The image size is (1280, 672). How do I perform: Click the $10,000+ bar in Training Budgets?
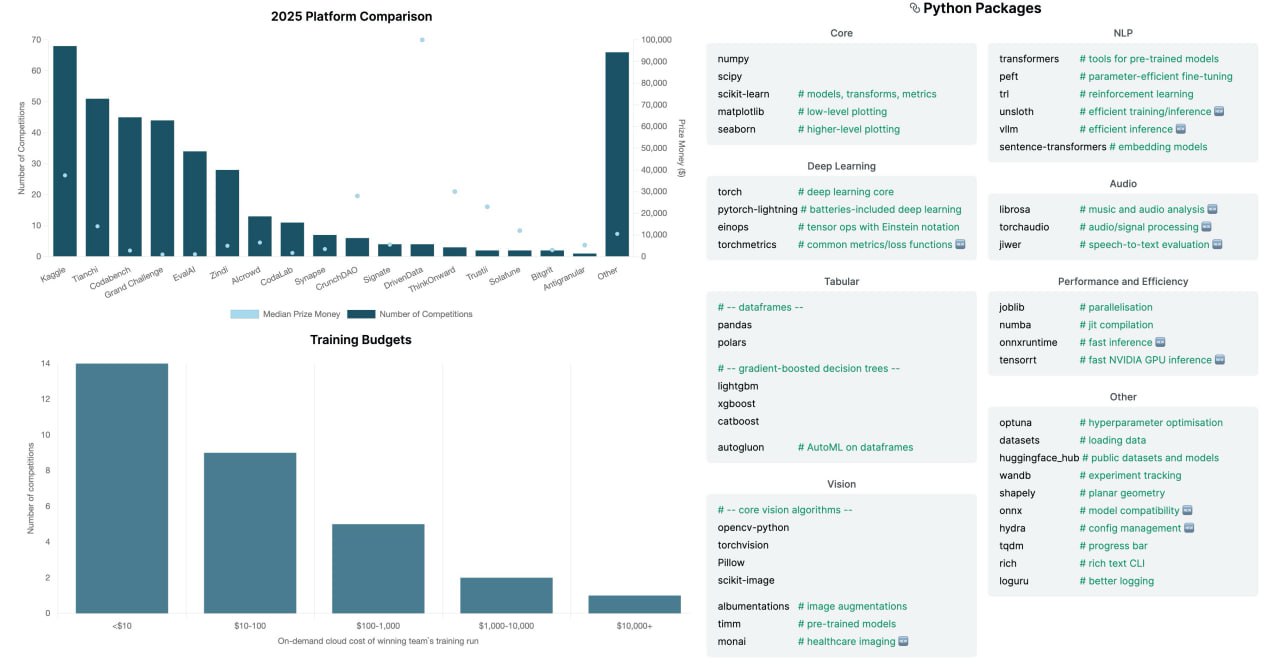[x=634, y=604]
